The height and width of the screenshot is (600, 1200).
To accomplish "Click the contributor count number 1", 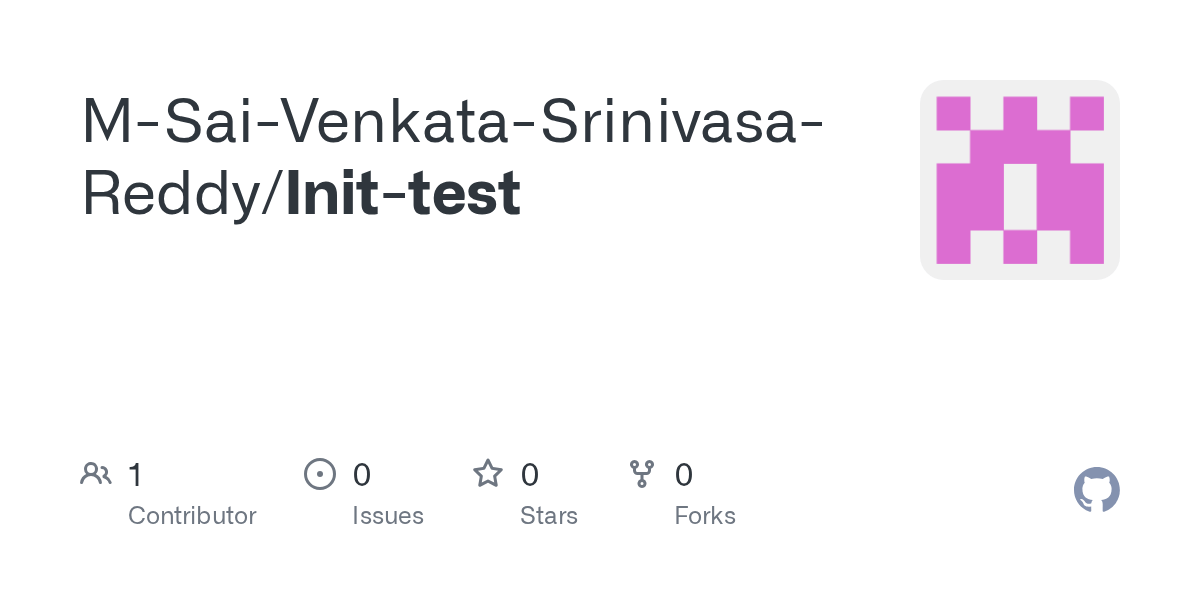I will [x=135, y=475].
